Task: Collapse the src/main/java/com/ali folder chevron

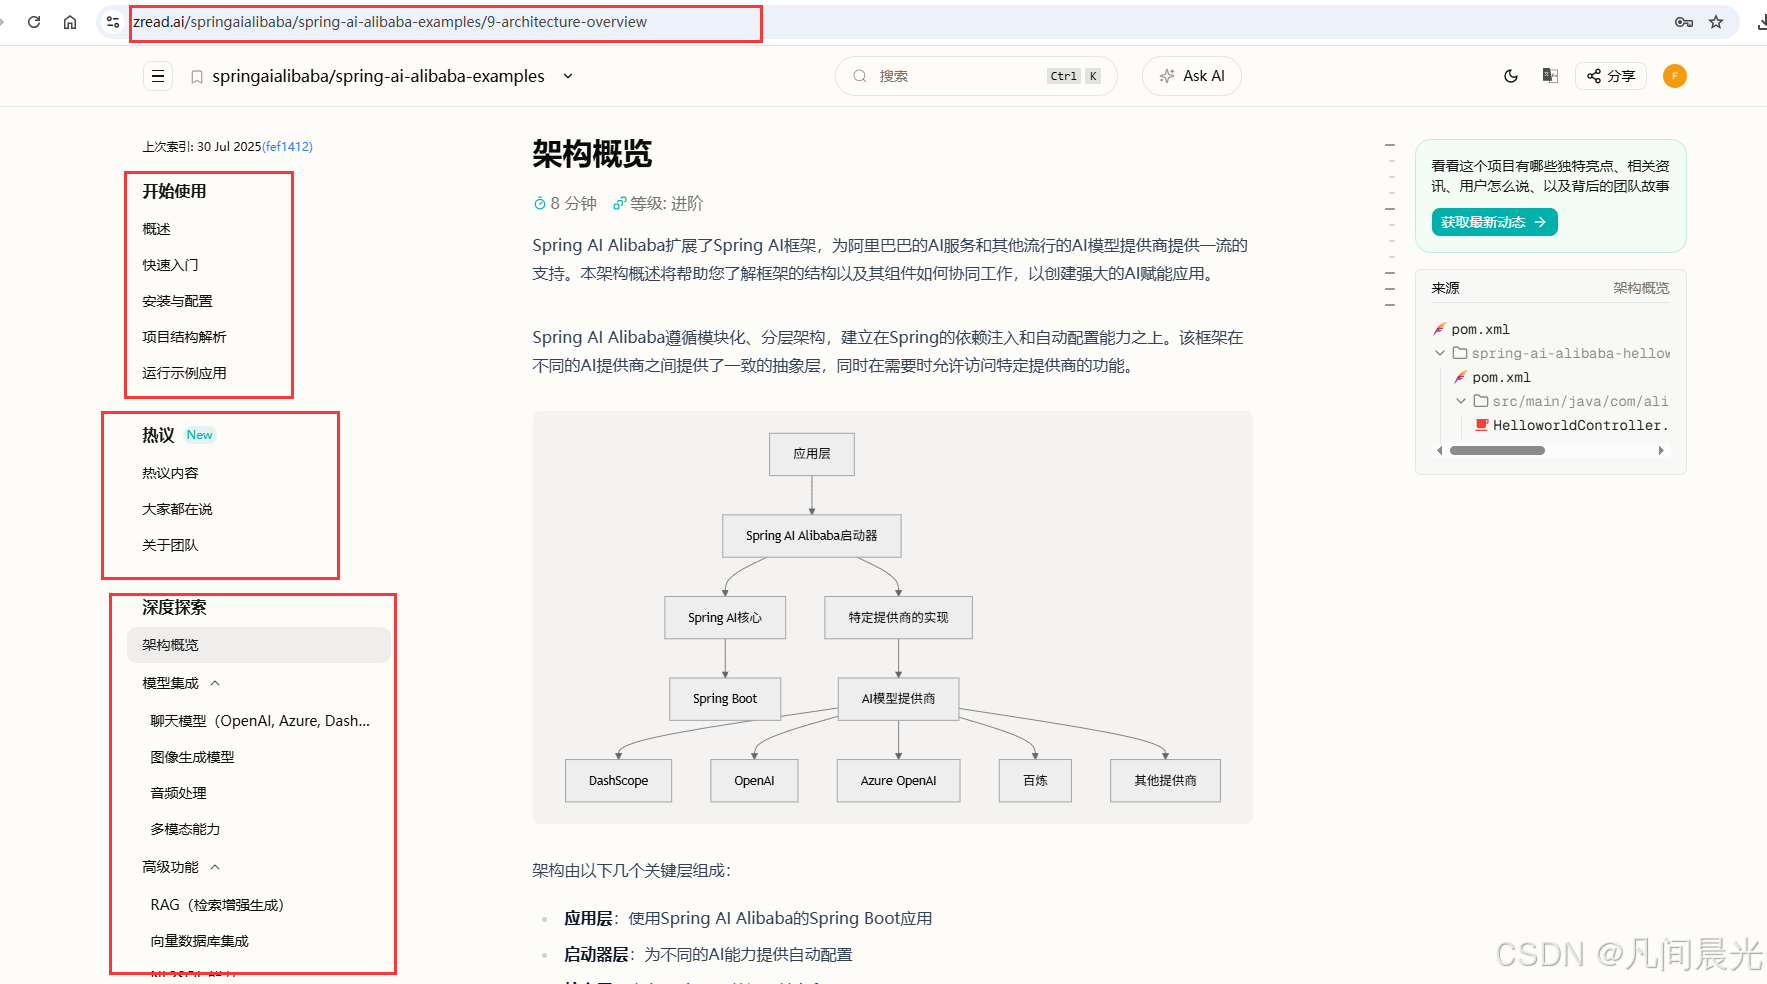Action: tap(1461, 401)
